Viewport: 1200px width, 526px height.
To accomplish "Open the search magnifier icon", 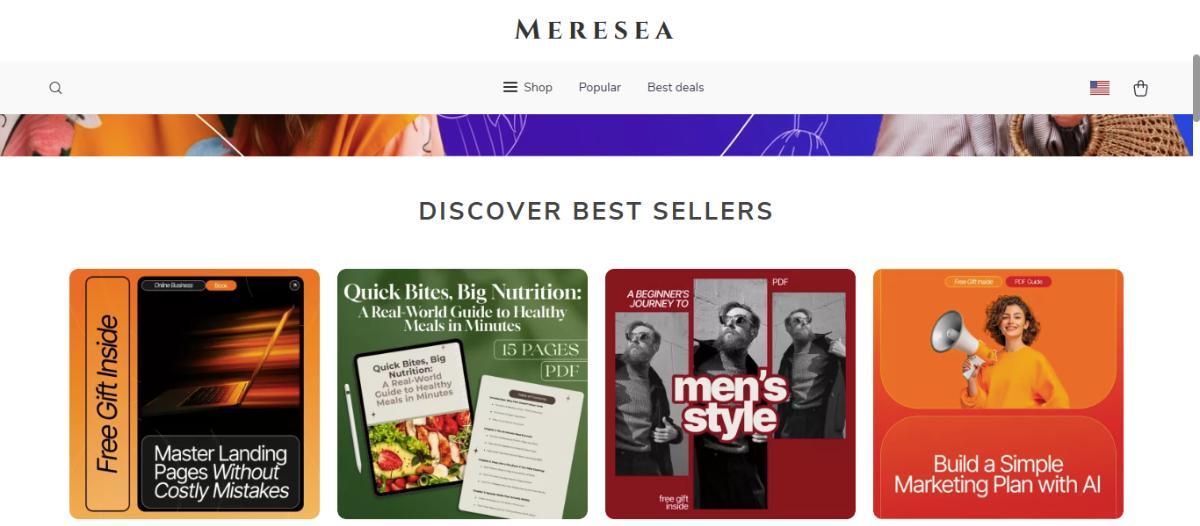I will click(56, 88).
